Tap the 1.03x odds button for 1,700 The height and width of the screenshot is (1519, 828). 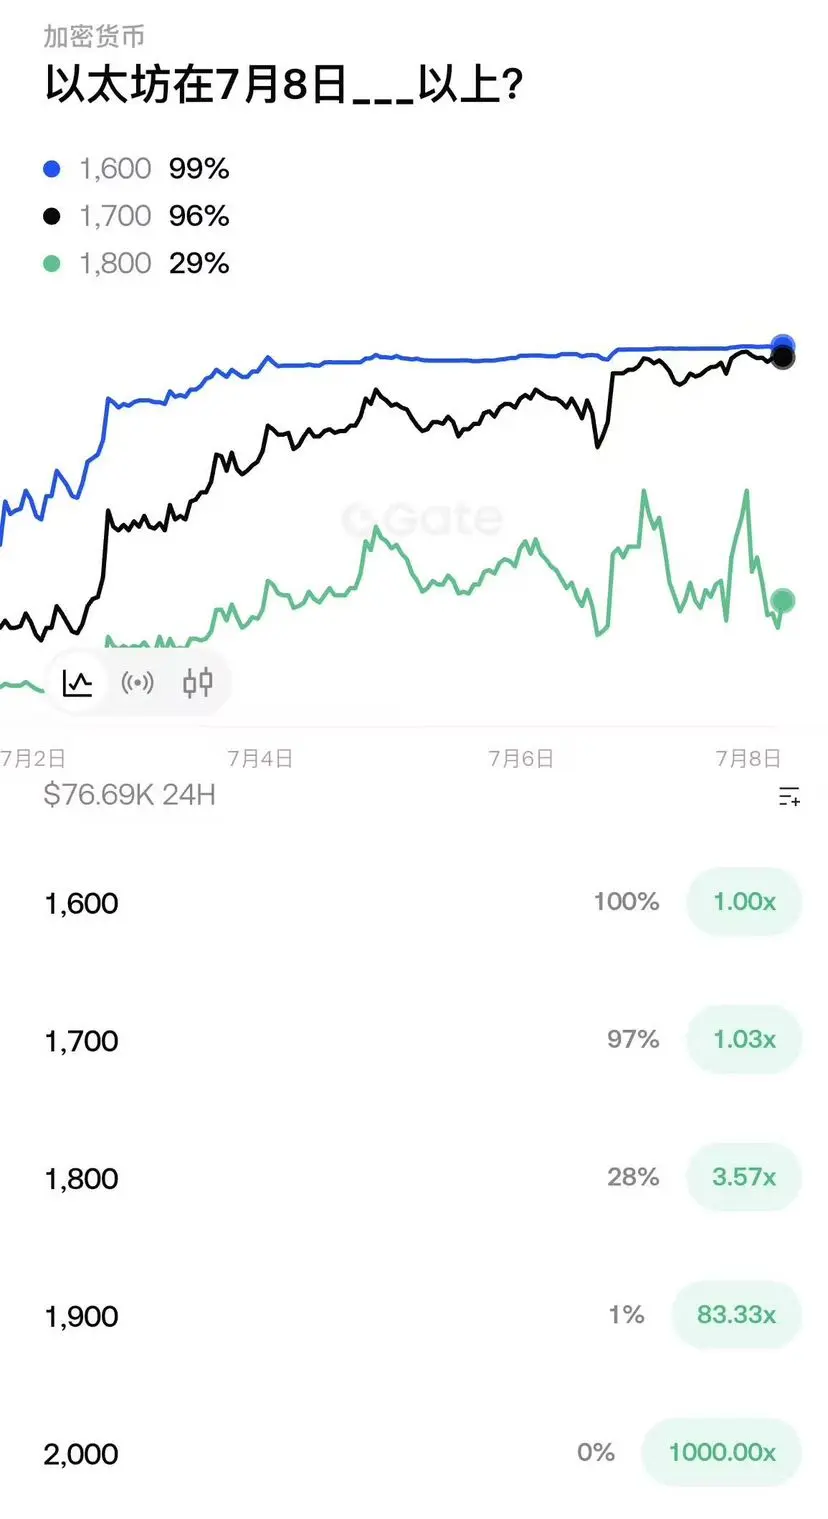pyautogui.click(x=744, y=1040)
